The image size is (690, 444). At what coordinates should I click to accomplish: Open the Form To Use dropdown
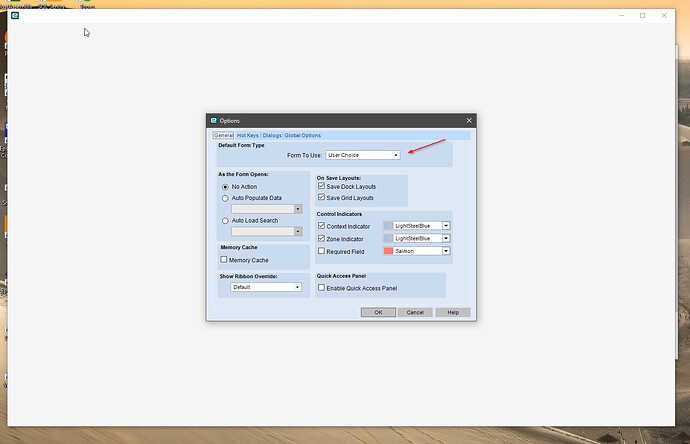click(396, 155)
